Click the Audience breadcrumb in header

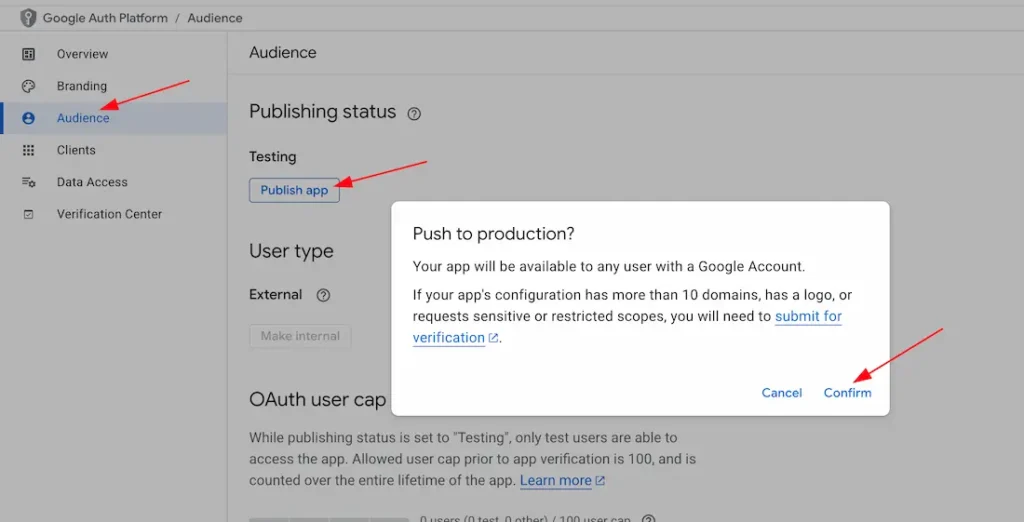(x=215, y=18)
